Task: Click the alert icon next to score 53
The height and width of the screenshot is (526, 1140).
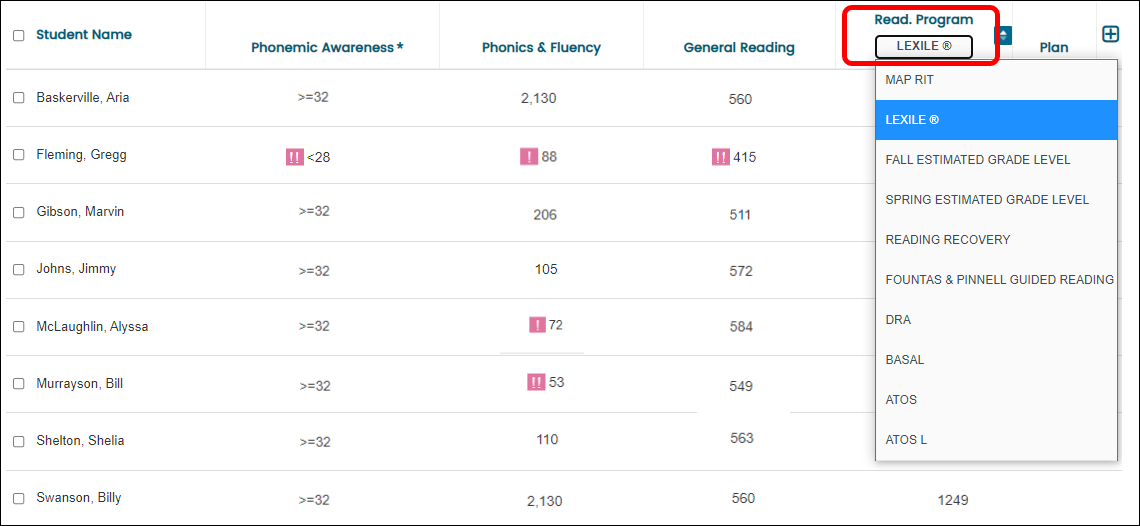Action: click(536, 382)
